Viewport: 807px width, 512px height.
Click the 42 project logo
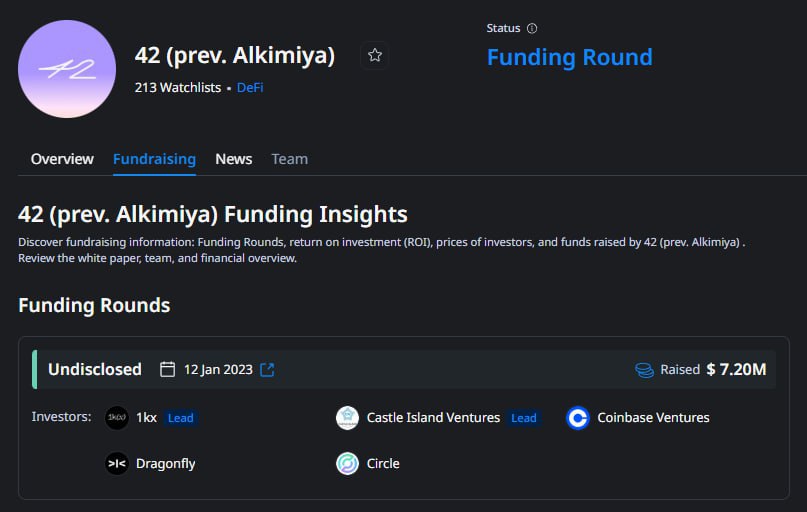(x=67, y=69)
